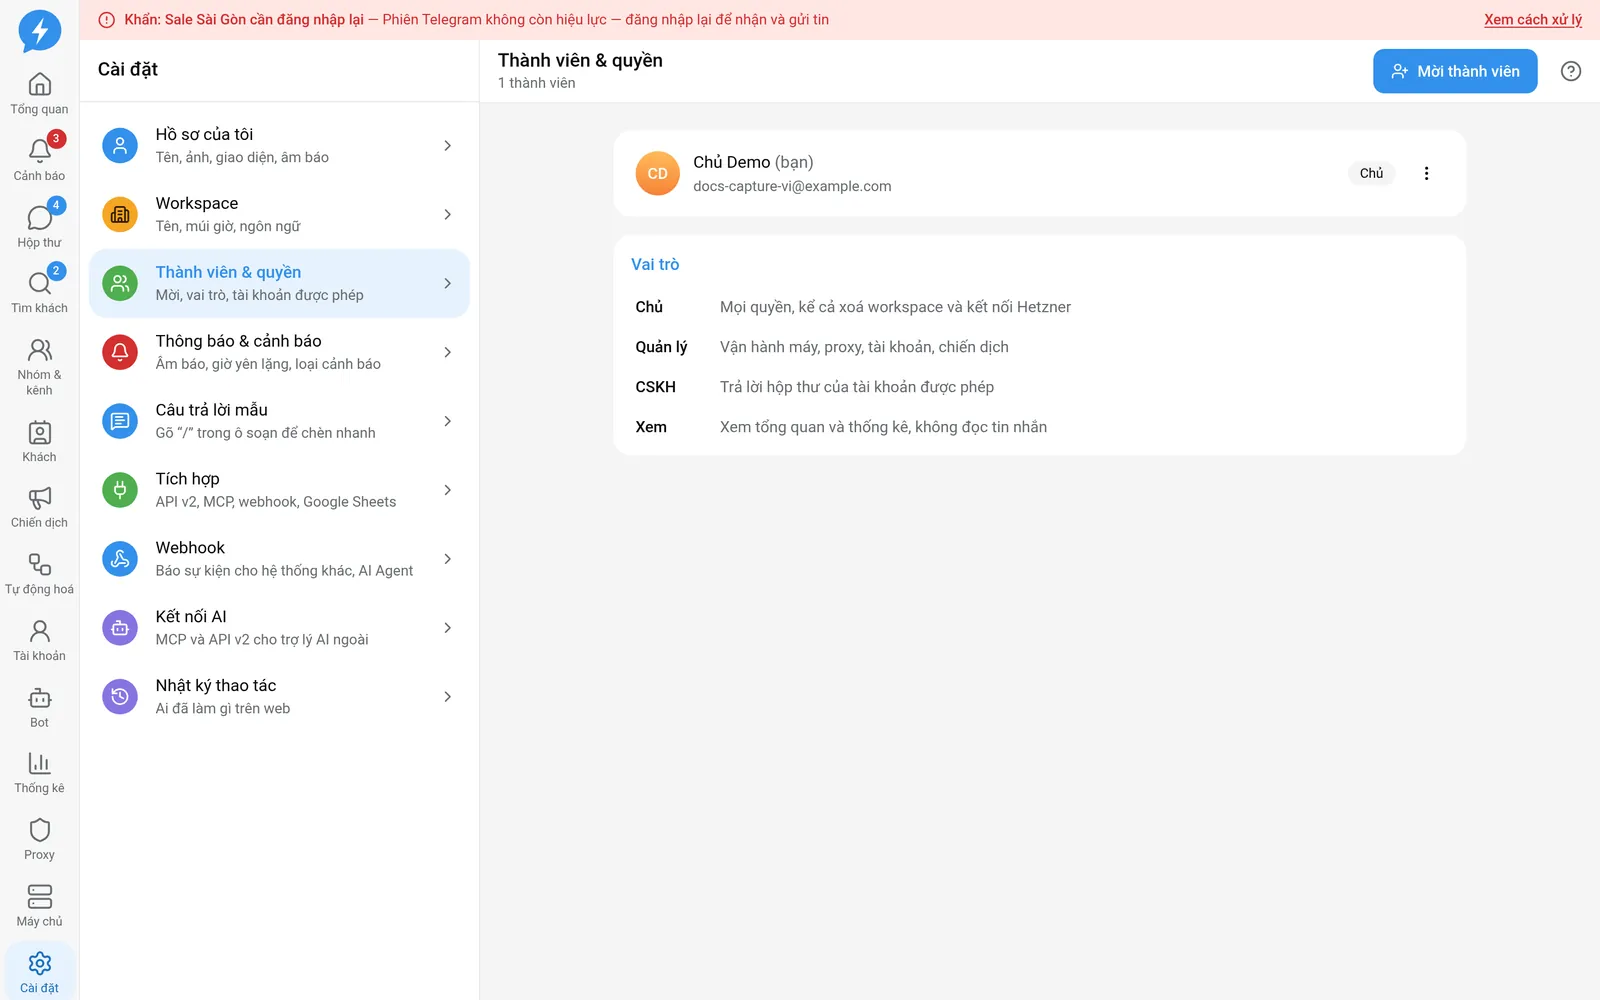
Task: Select the Thành viên & quyền settings item
Action: (279, 284)
